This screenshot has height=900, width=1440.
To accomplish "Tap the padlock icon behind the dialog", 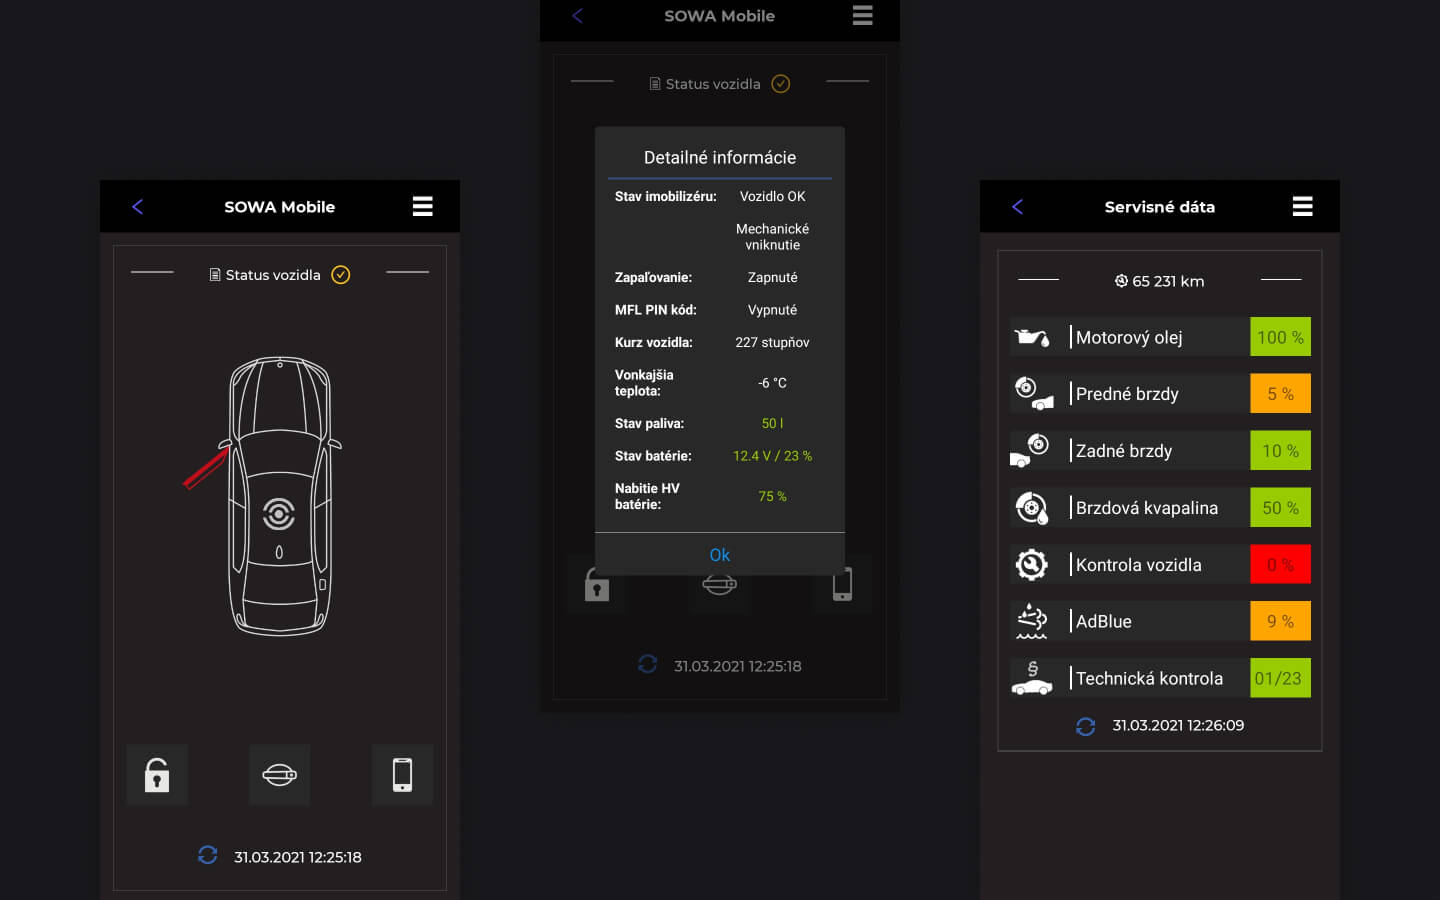I will [597, 584].
